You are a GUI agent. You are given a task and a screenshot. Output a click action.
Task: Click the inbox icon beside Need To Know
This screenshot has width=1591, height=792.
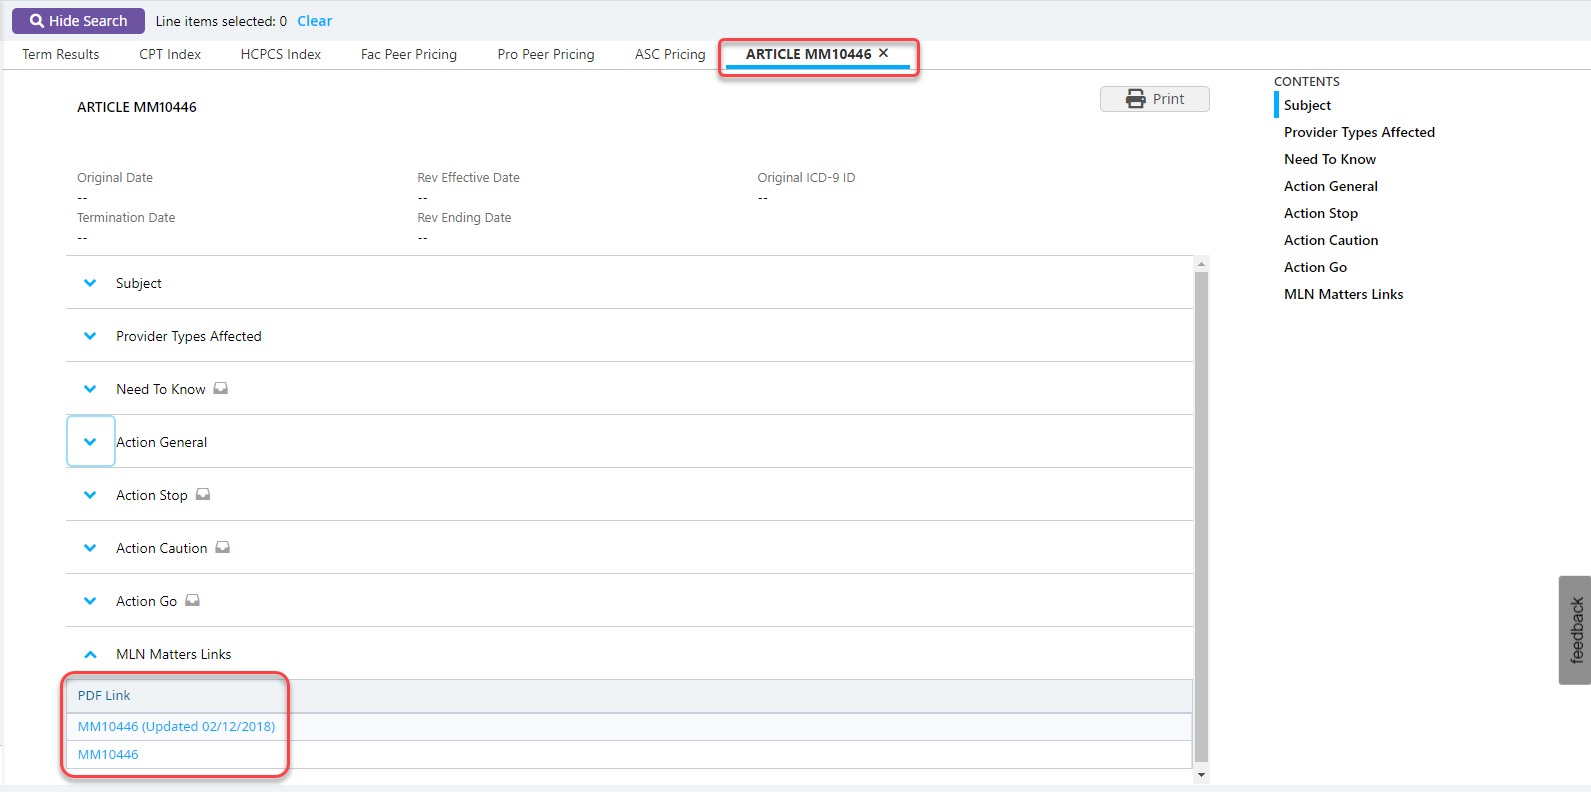coord(221,389)
